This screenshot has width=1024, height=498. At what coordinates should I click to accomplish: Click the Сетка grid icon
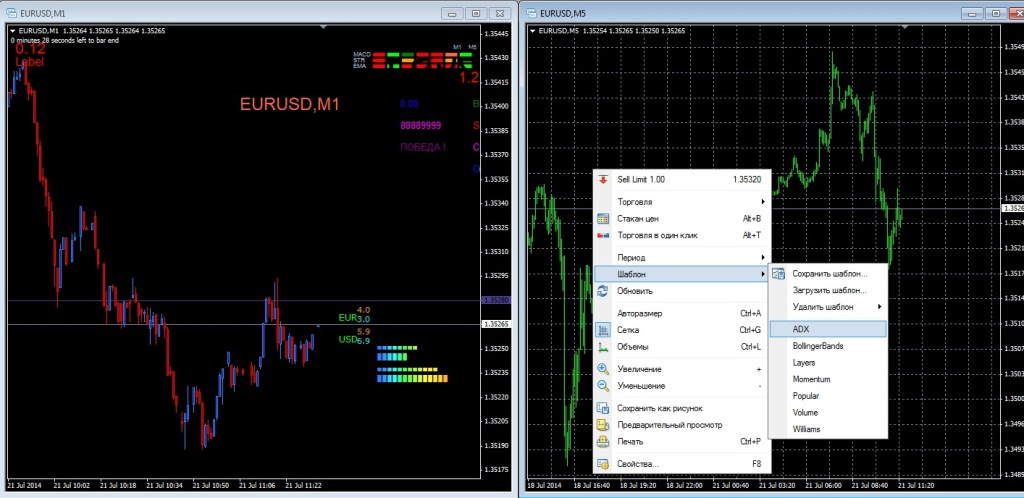tap(603, 330)
